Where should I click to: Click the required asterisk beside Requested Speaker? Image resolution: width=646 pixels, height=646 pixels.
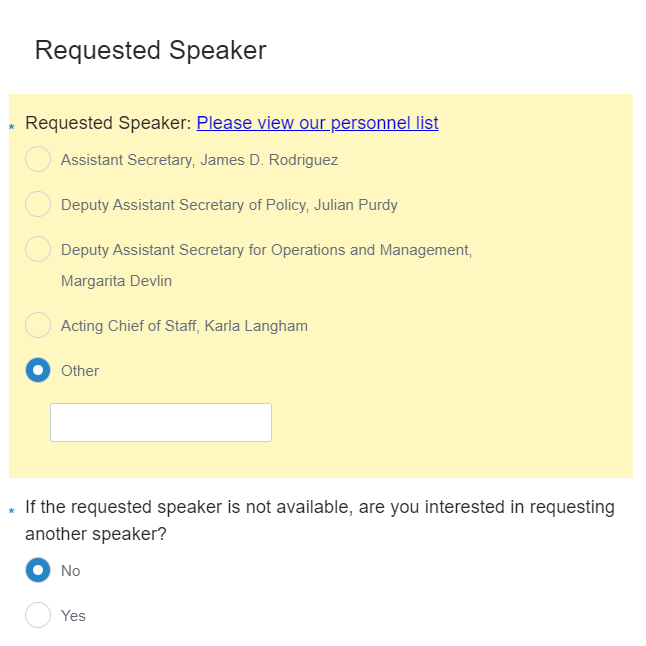coord(12,127)
